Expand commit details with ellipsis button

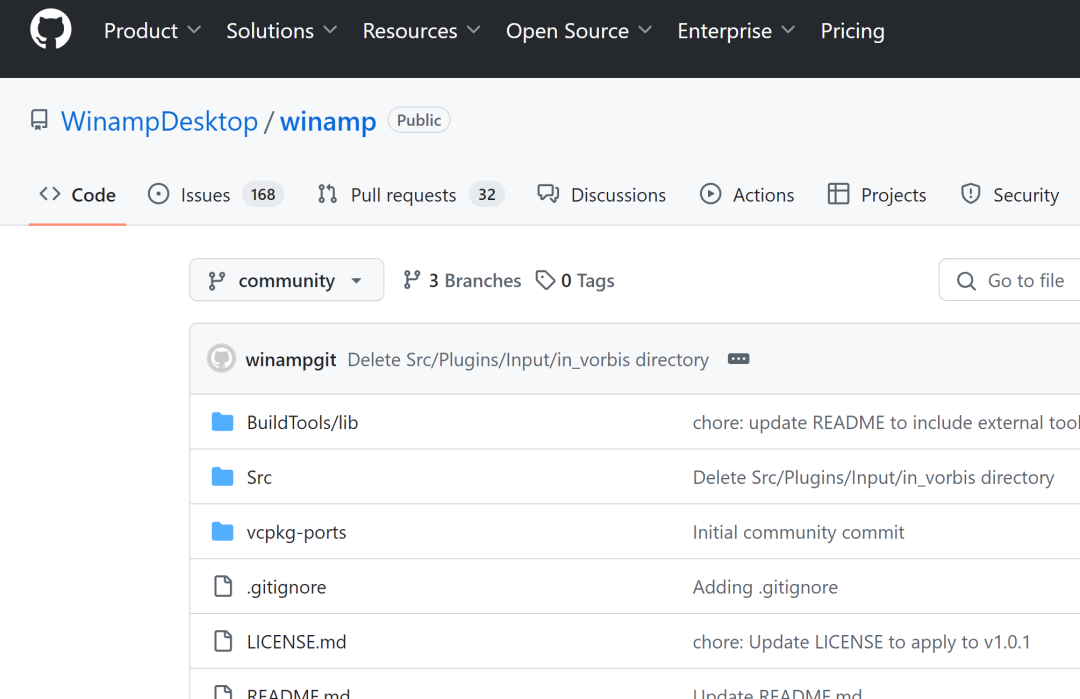point(738,359)
